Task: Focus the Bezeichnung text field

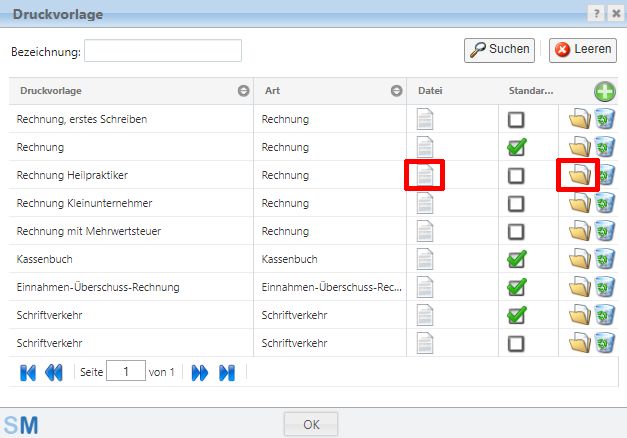Action: click(x=163, y=50)
